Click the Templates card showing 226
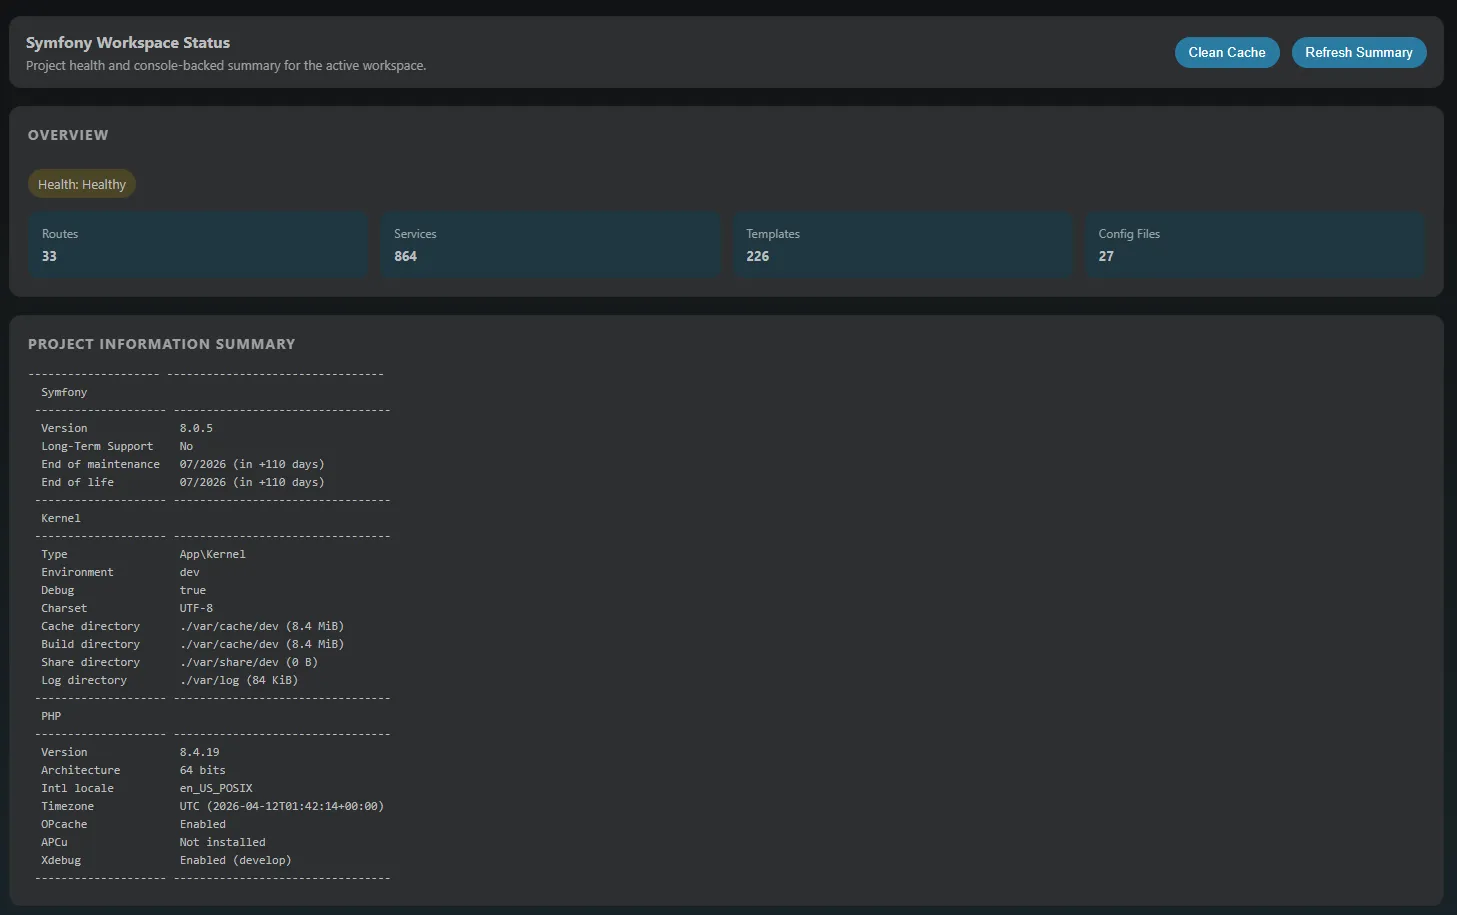 click(x=902, y=245)
